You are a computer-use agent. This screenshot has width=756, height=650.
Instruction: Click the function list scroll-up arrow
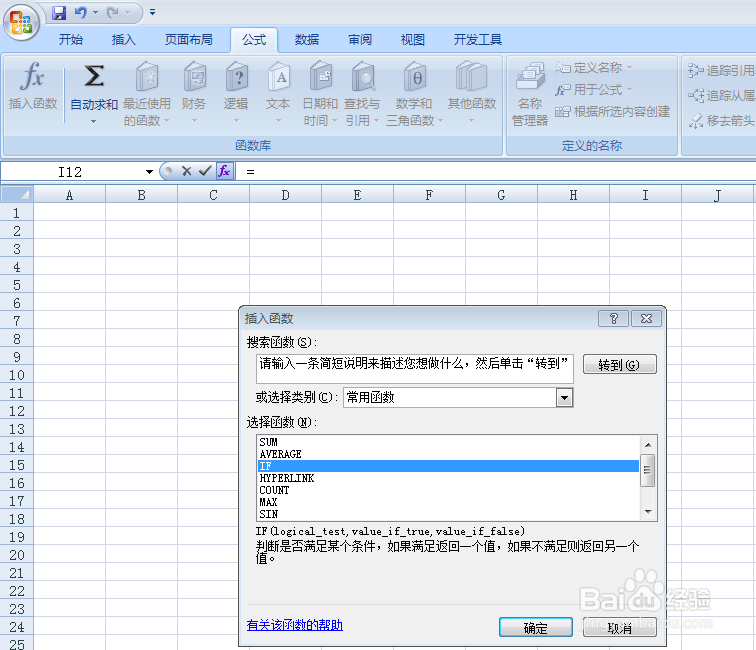point(648,445)
